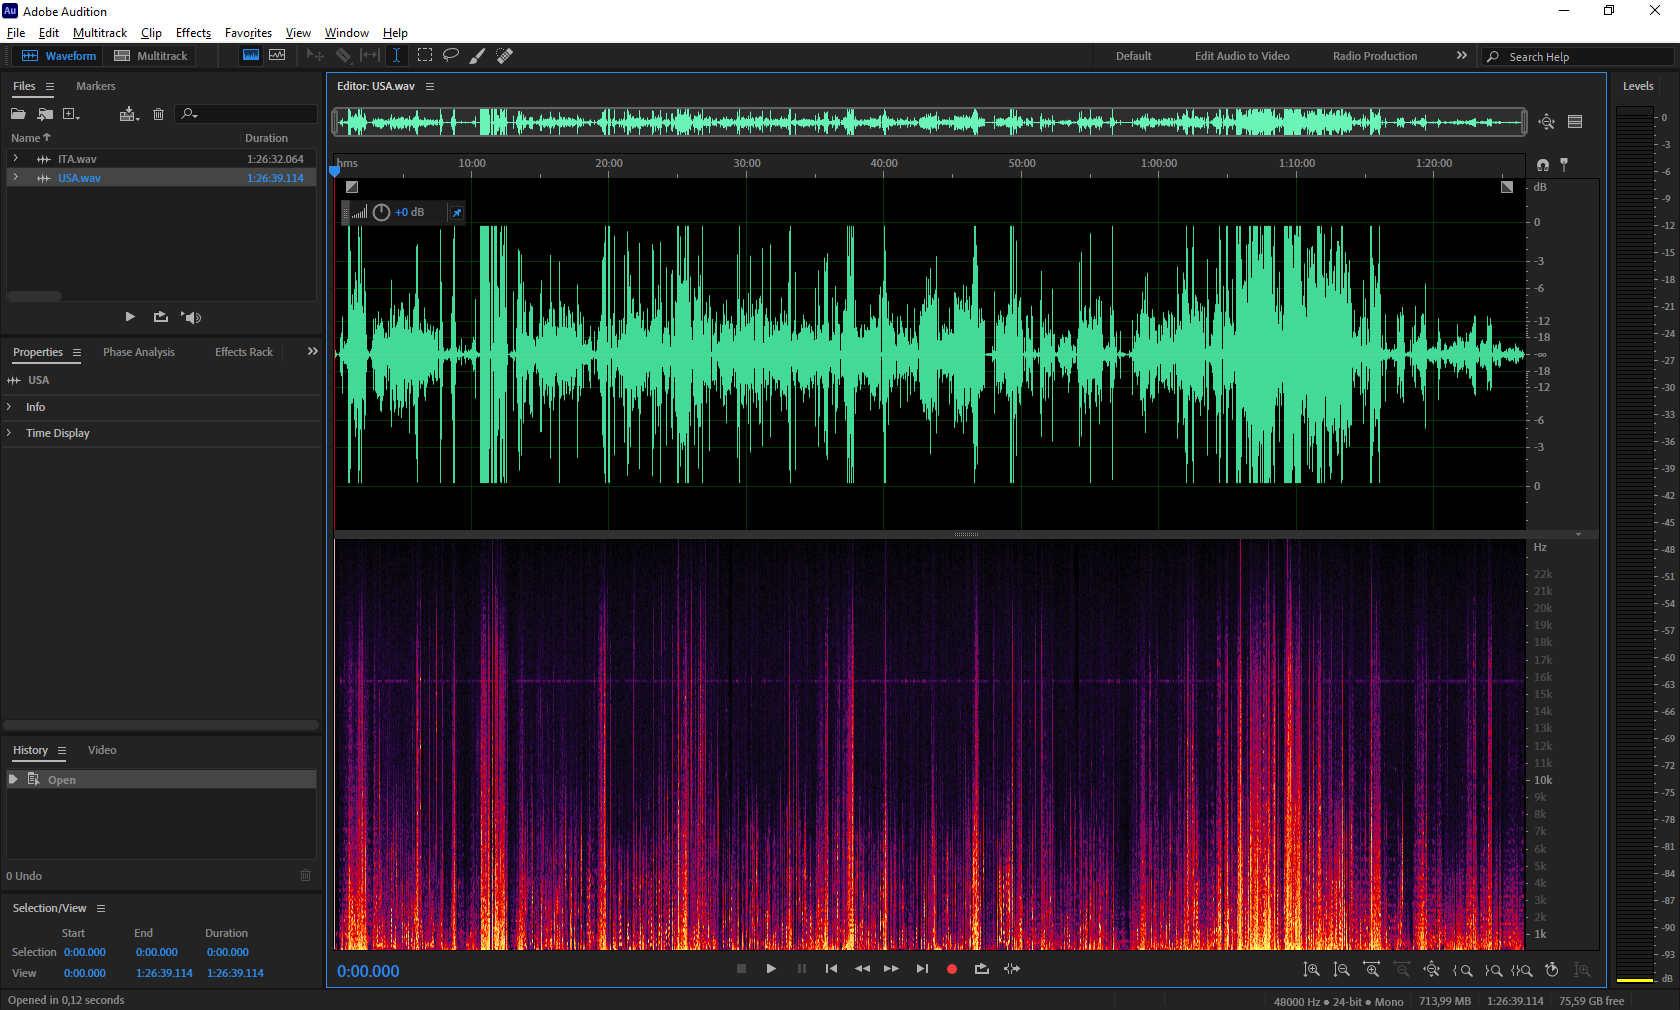Screen dimensions: 1680x1010
Task: Expand the Info section in Properties
Action: click(x=10, y=407)
